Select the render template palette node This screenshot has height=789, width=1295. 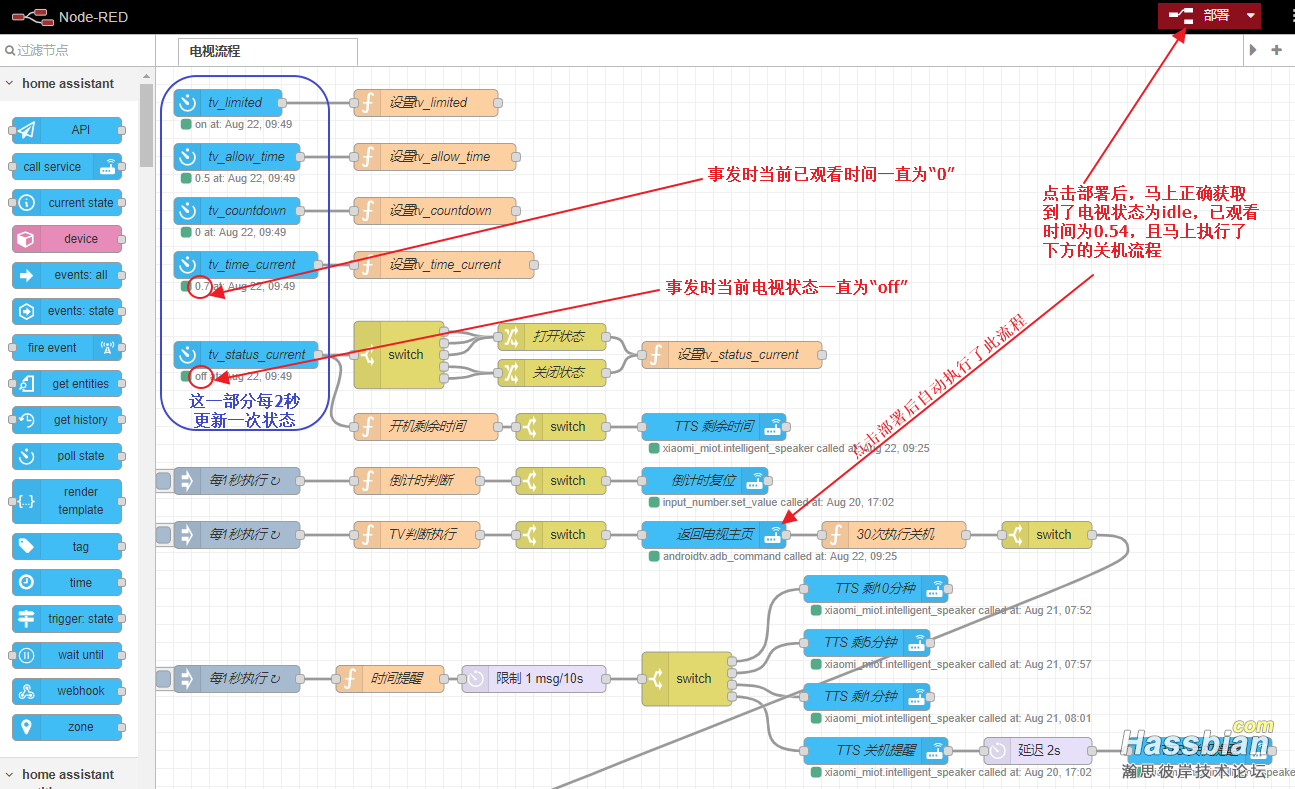click(x=68, y=501)
